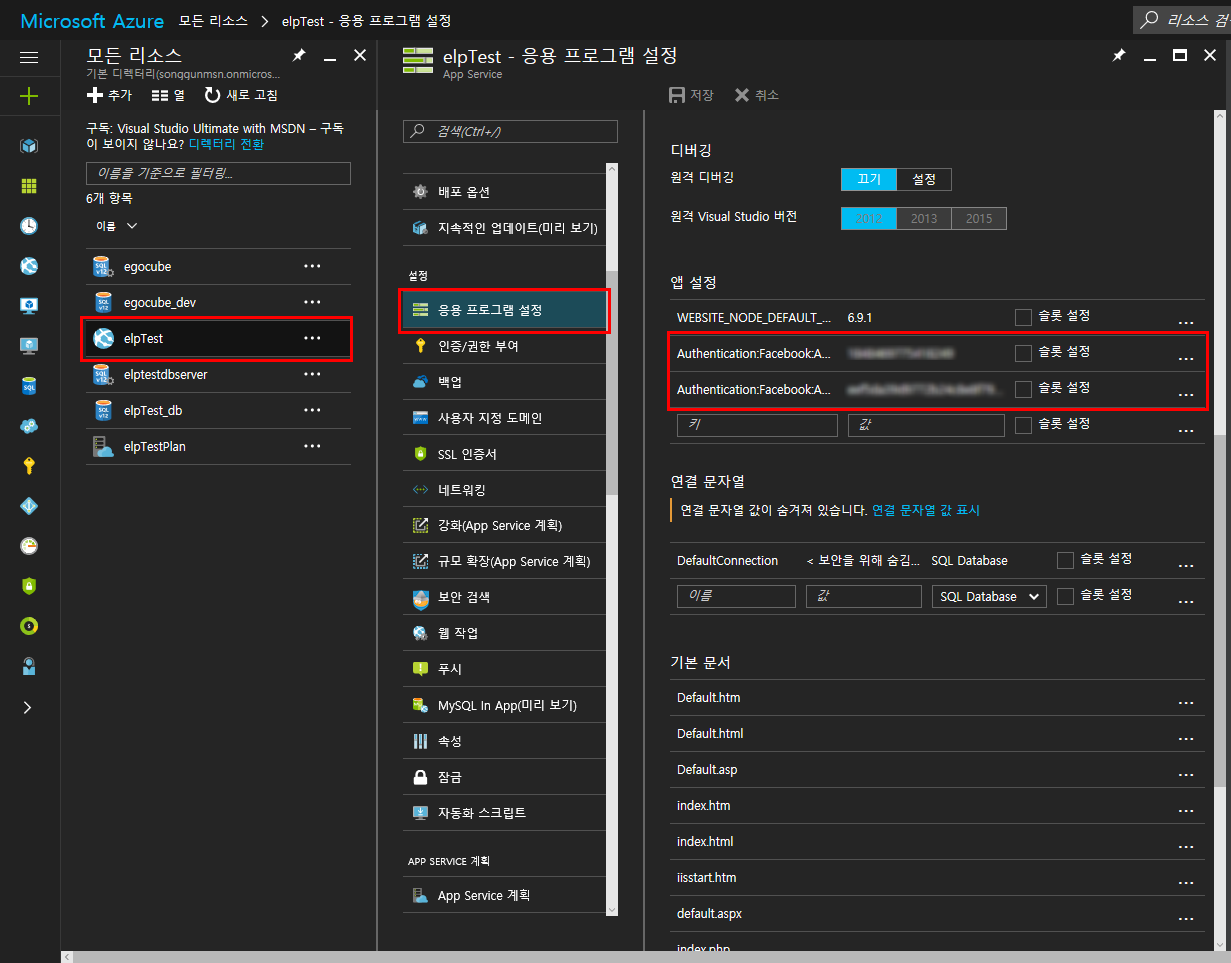Click the Add (추가) button
This screenshot has height=963, width=1231.
(x=109, y=95)
